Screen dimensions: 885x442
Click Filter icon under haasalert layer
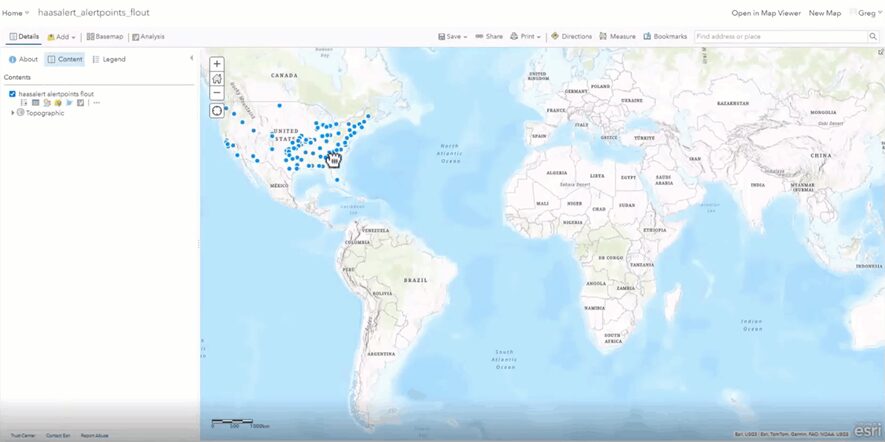(69, 103)
